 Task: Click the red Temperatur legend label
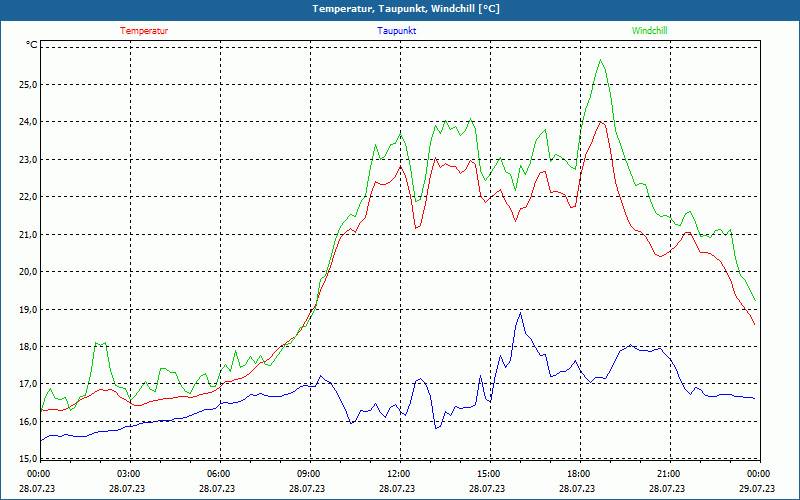(x=144, y=31)
